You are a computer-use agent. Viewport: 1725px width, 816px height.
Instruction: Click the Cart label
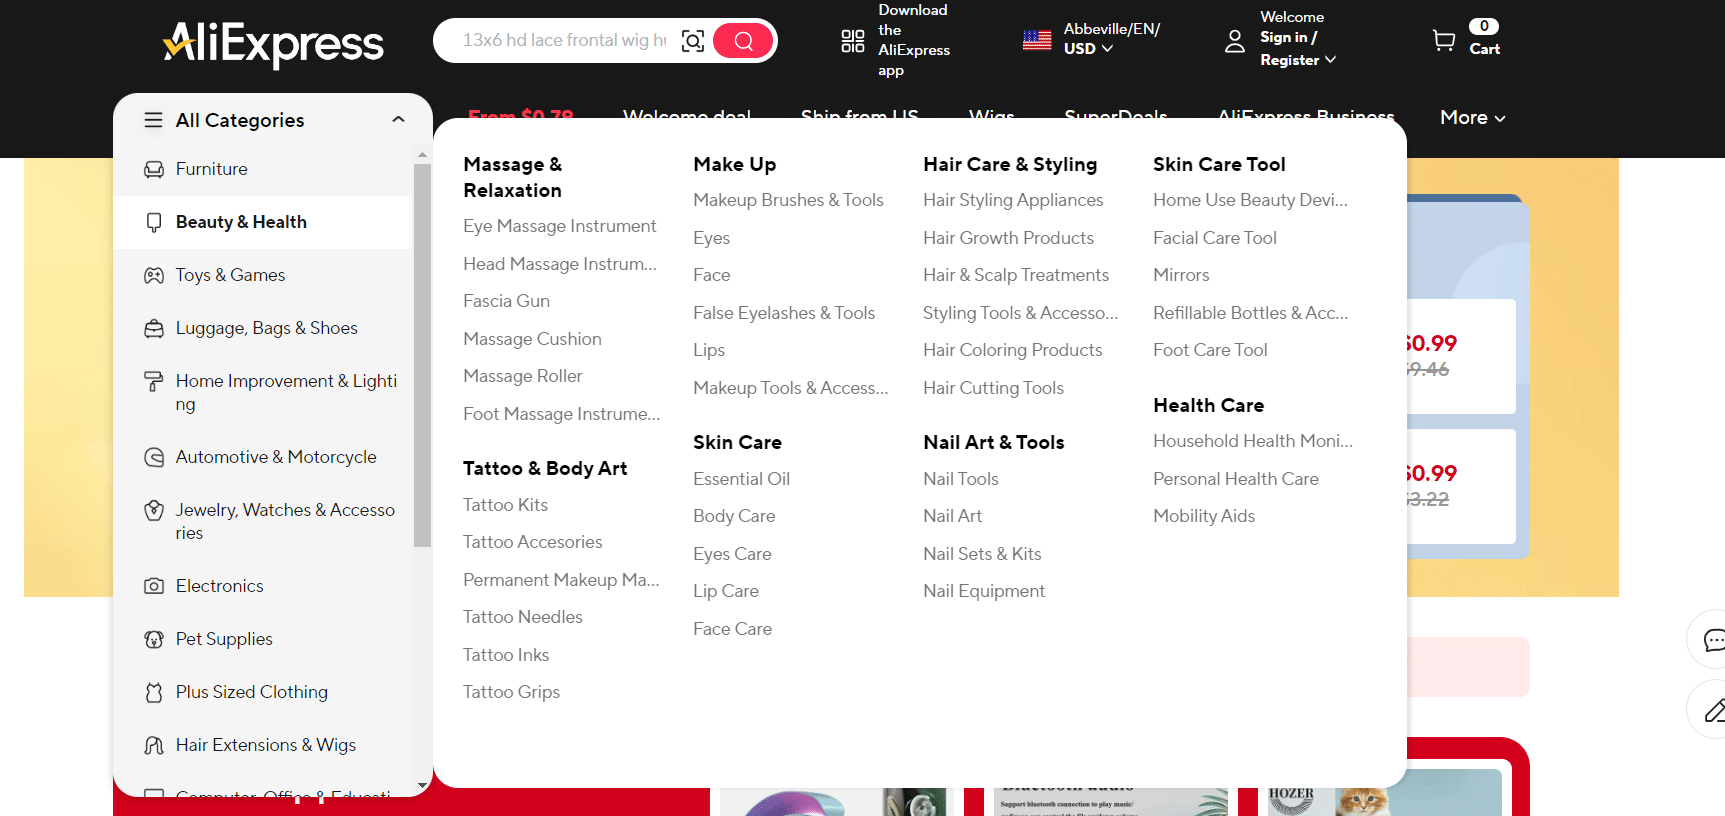point(1484,49)
